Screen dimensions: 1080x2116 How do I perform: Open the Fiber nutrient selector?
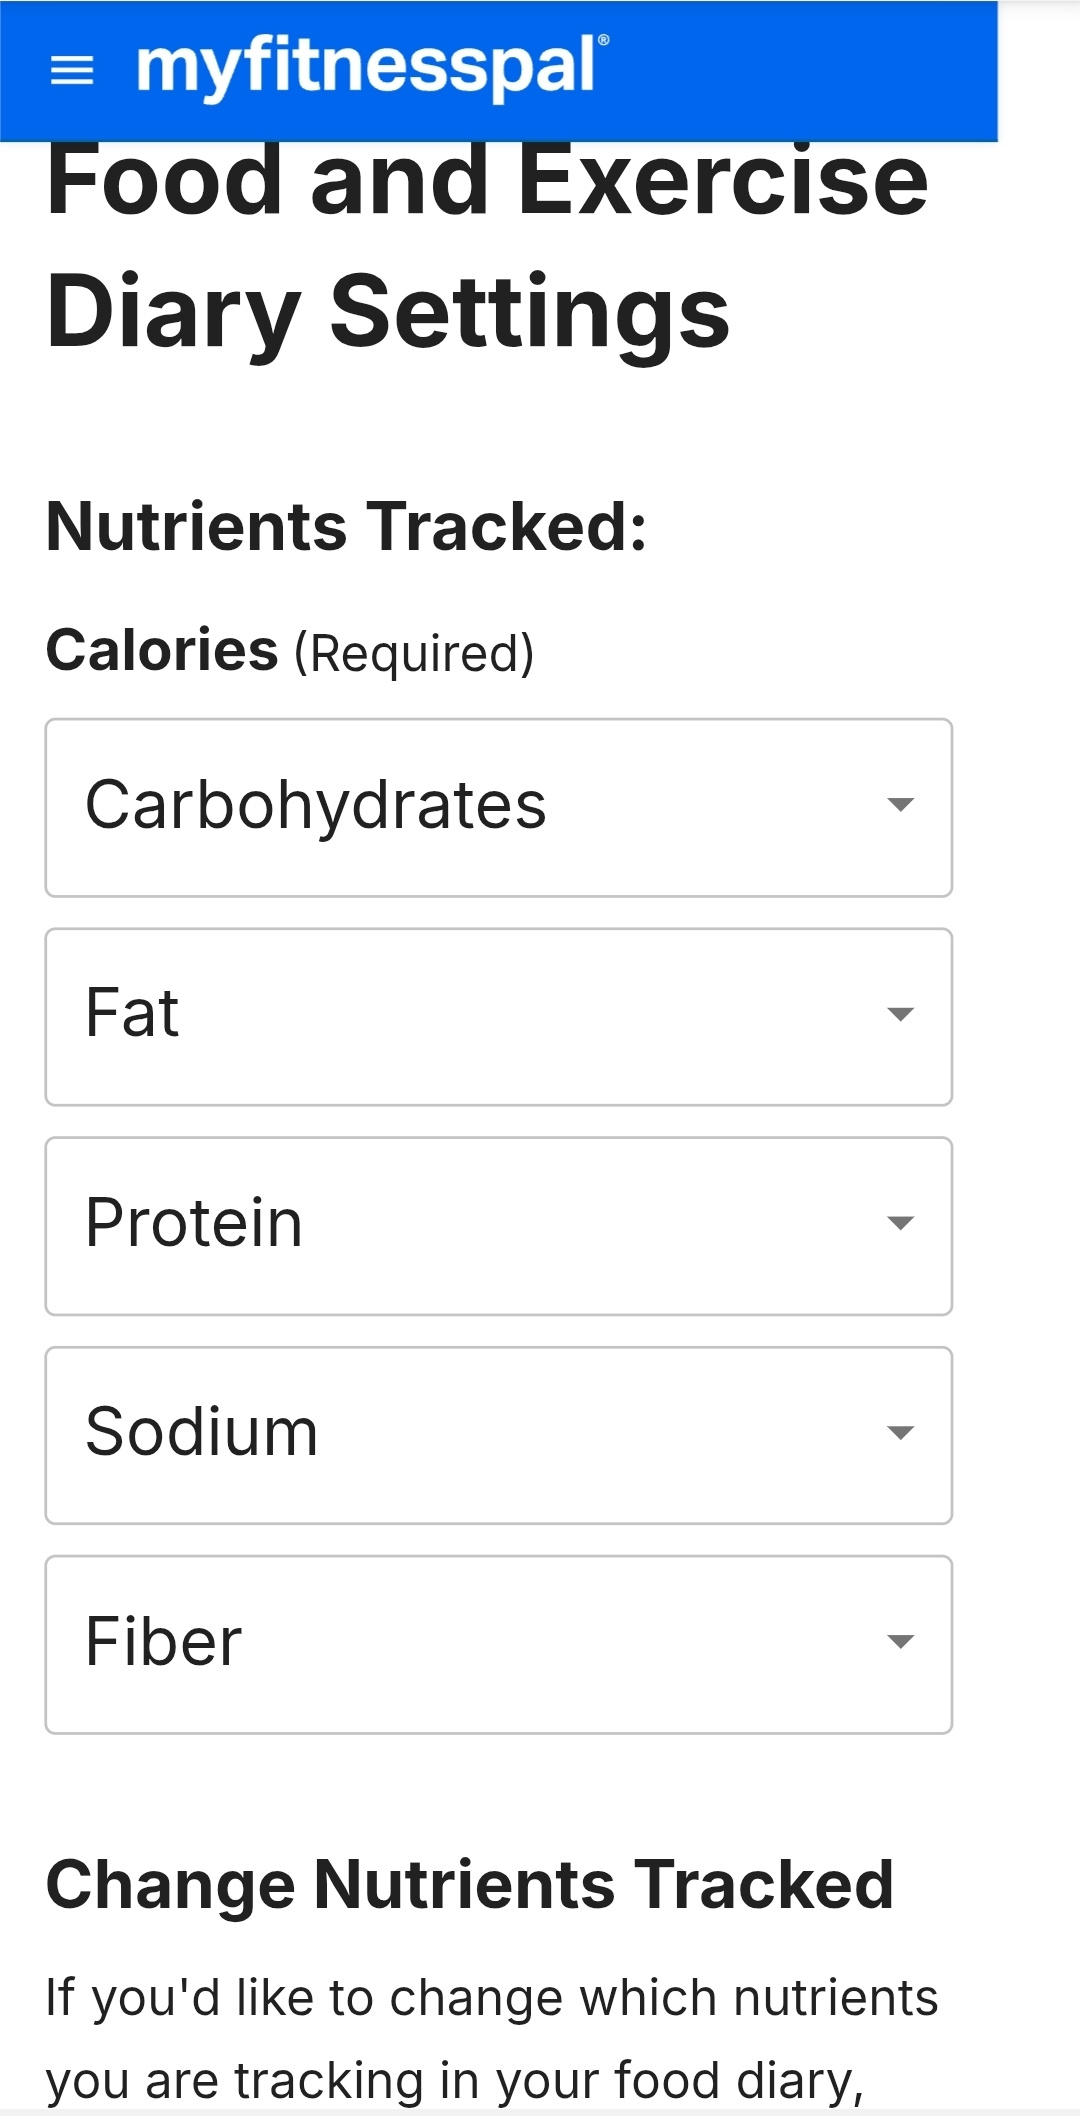click(499, 1644)
